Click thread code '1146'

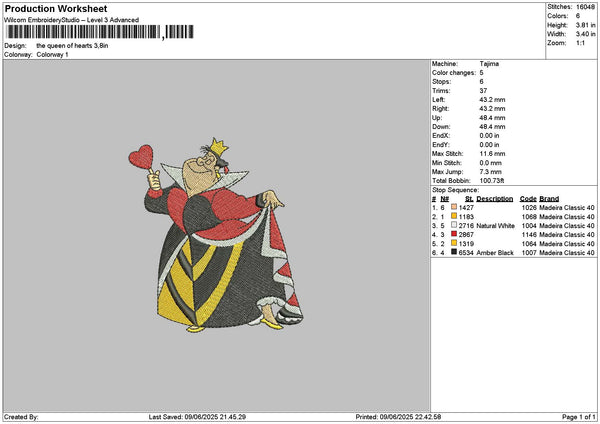tap(529, 235)
